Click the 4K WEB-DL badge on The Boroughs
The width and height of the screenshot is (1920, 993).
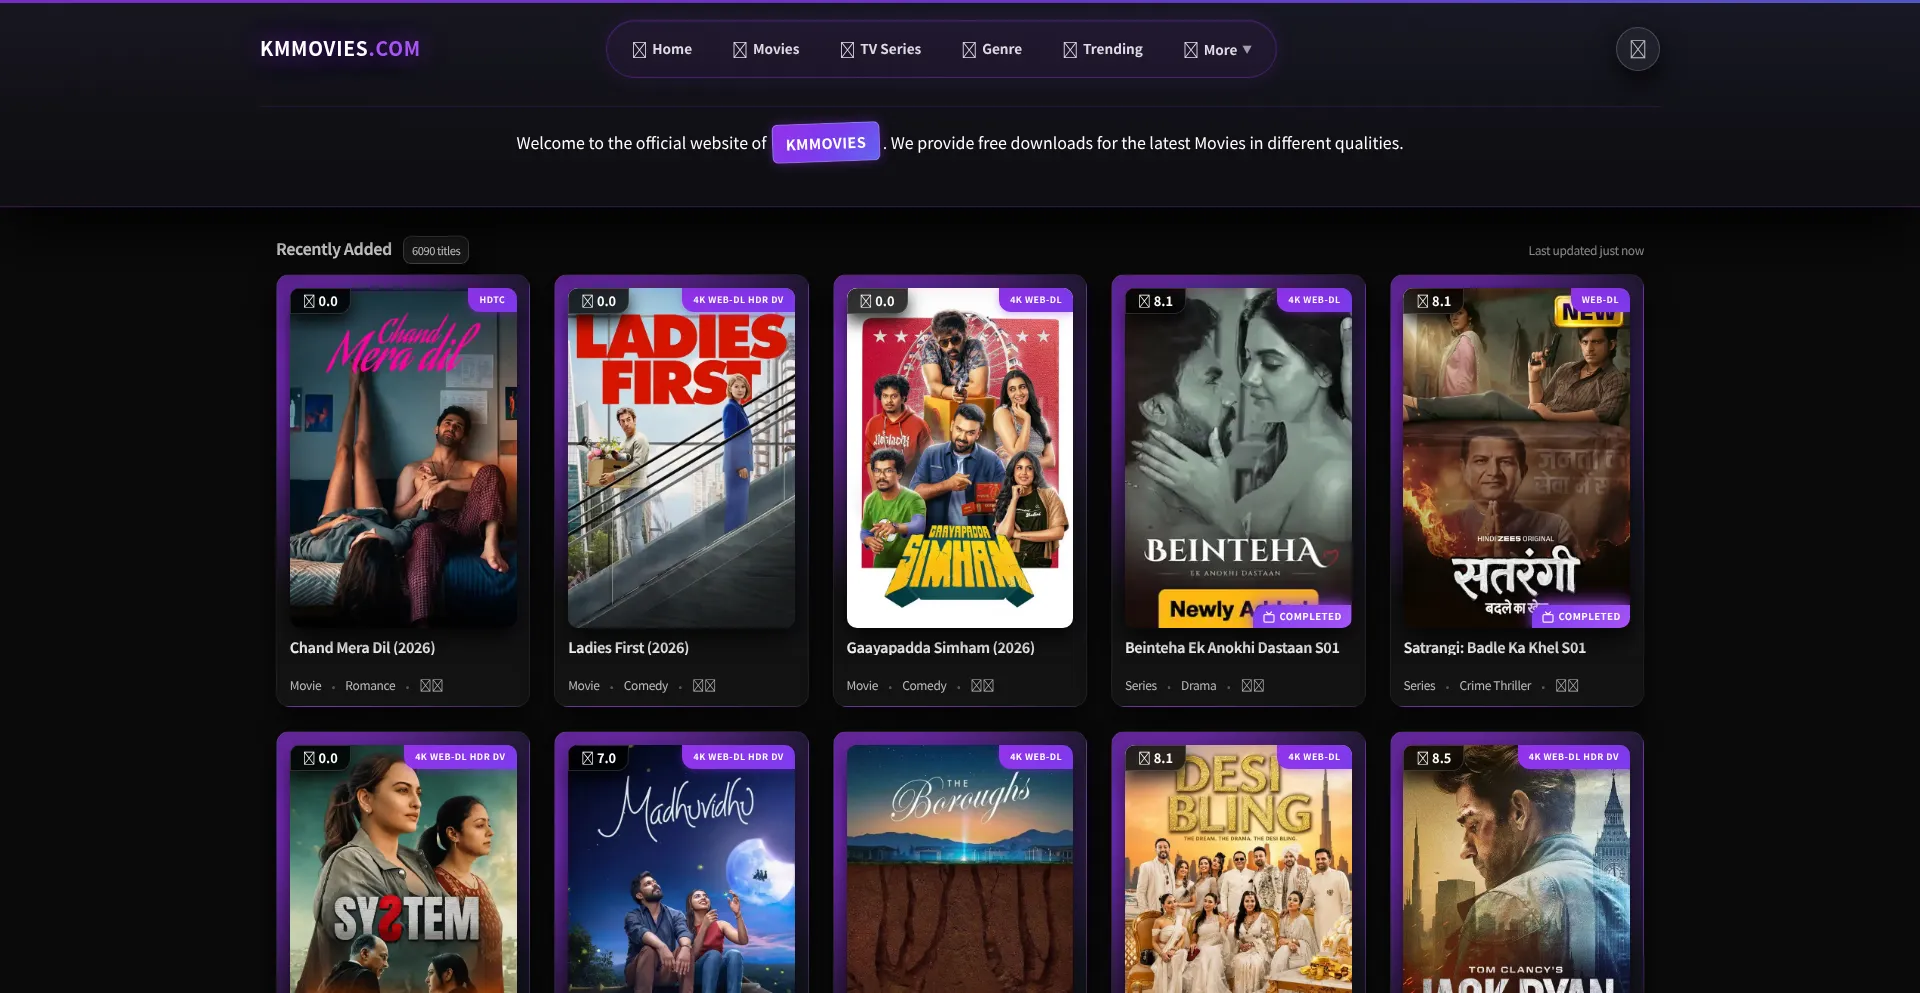click(x=1035, y=757)
